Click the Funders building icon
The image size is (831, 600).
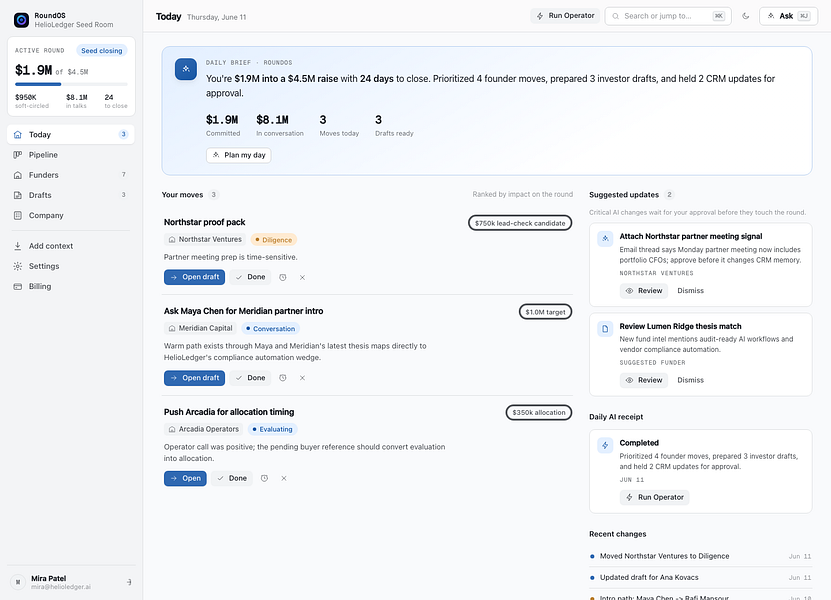pos(17,175)
